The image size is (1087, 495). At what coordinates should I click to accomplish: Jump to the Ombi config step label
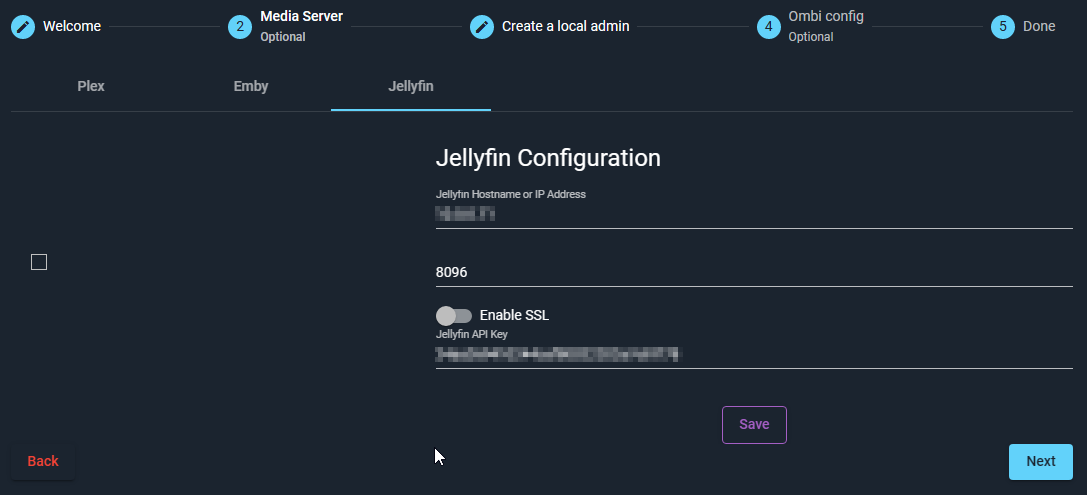825,17
